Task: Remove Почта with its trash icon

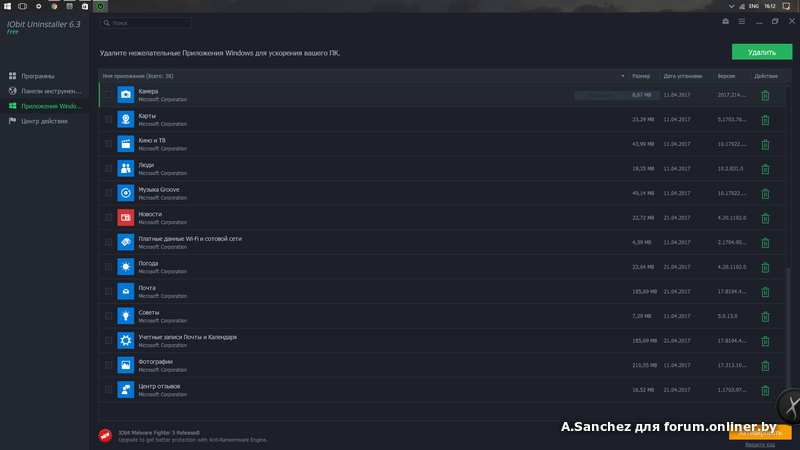Action: click(765, 292)
